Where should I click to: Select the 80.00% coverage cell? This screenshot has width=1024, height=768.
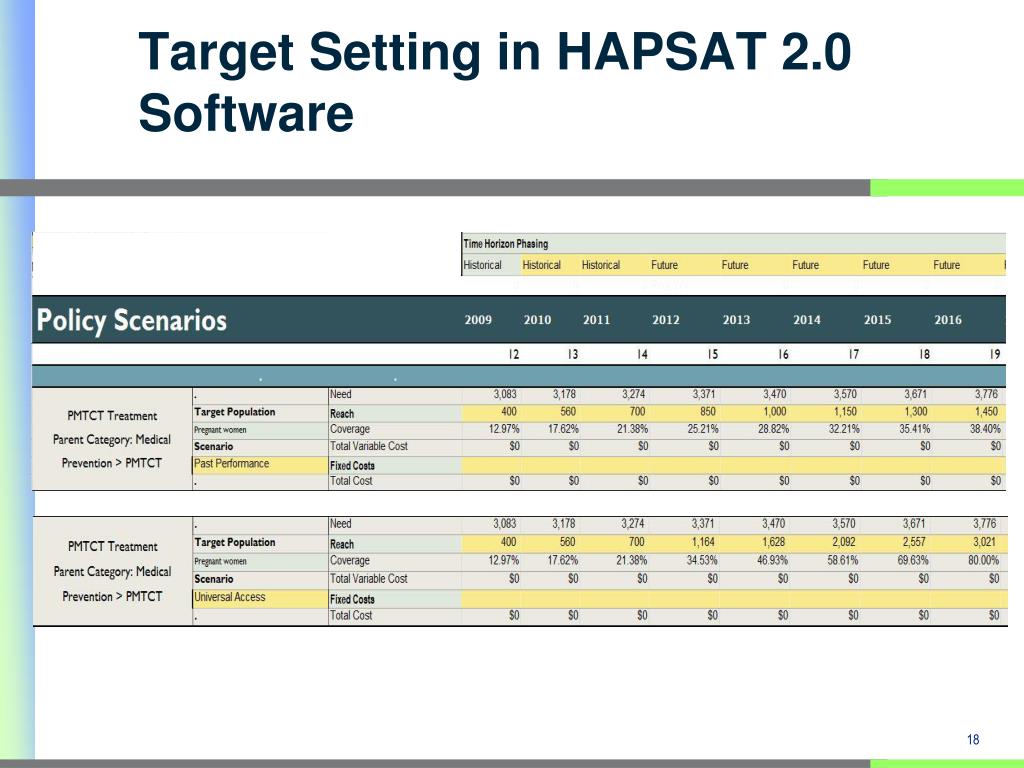click(x=984, y=560)
